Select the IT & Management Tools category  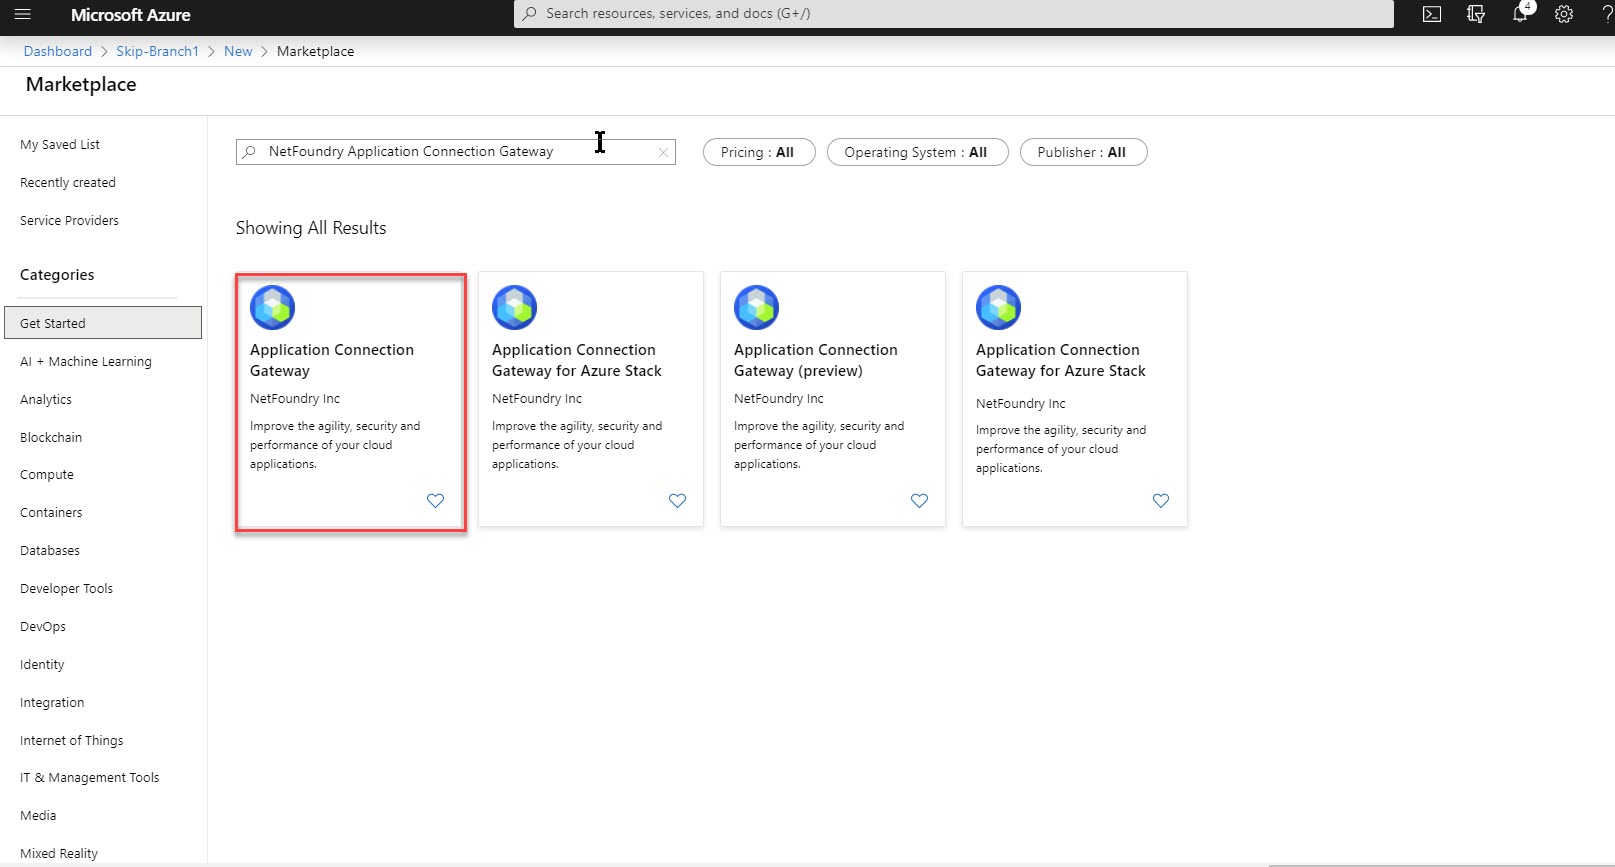(x=90, y=778)
